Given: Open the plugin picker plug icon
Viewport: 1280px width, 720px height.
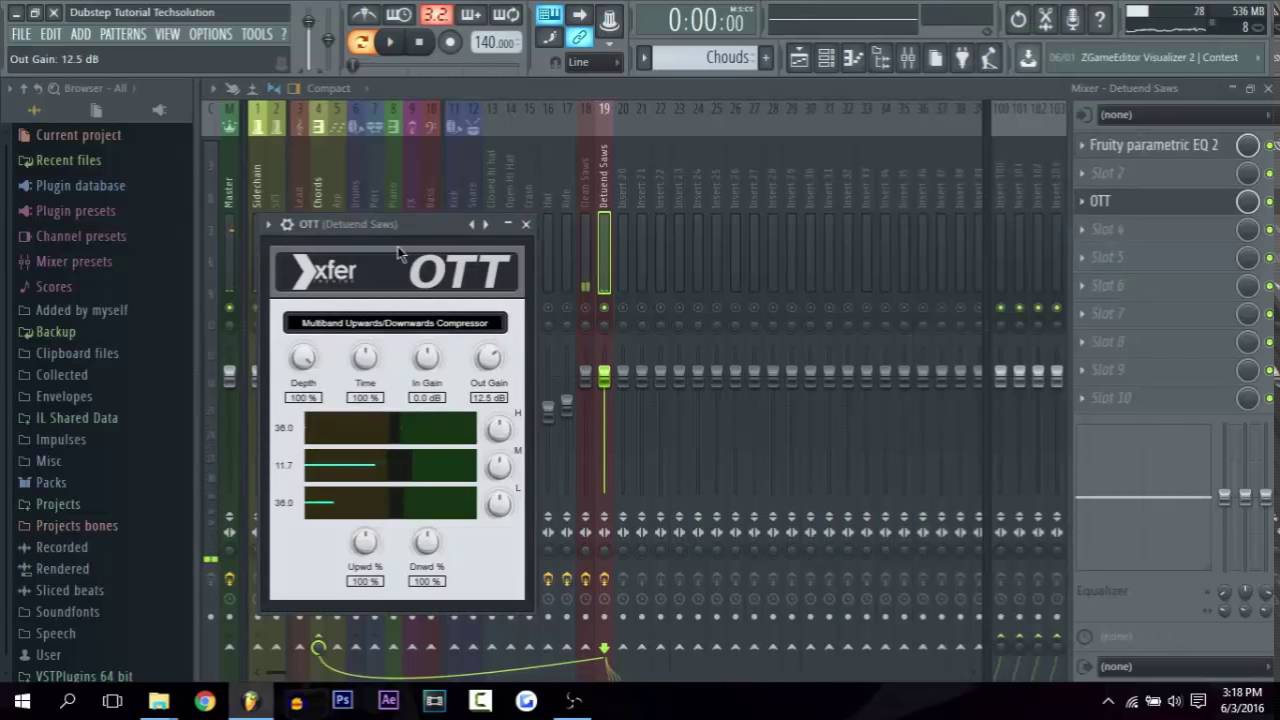Looking at the screenshot, I should click(962, 58).
